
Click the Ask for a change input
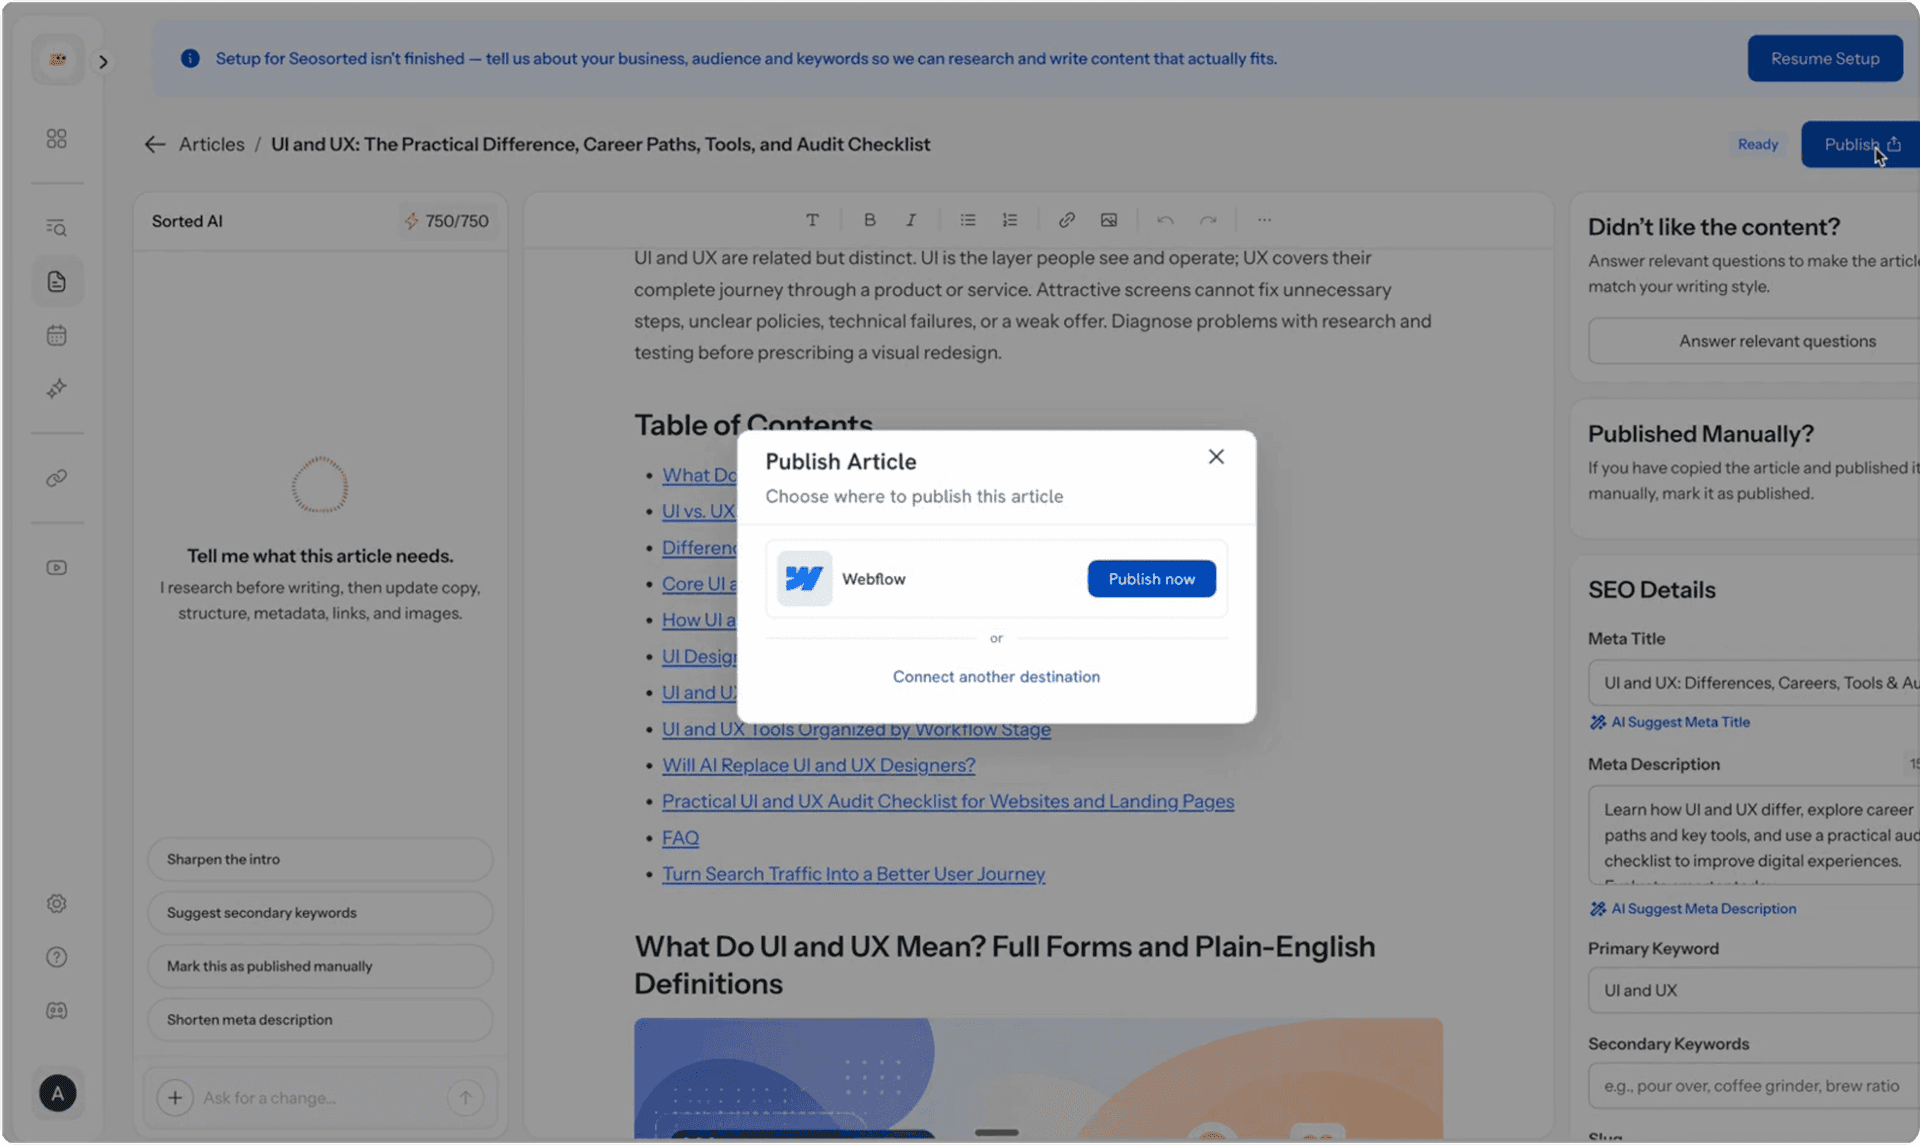(318, 1098)
